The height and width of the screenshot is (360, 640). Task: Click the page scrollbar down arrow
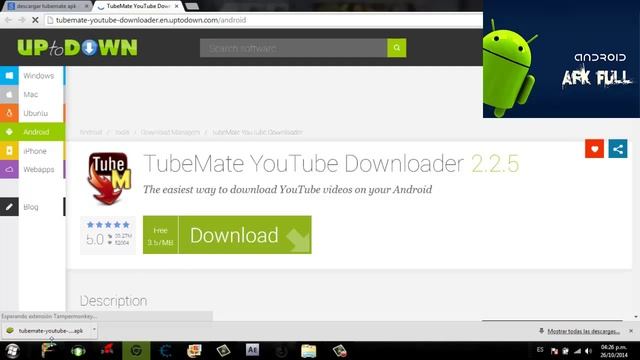click(636, 317)
